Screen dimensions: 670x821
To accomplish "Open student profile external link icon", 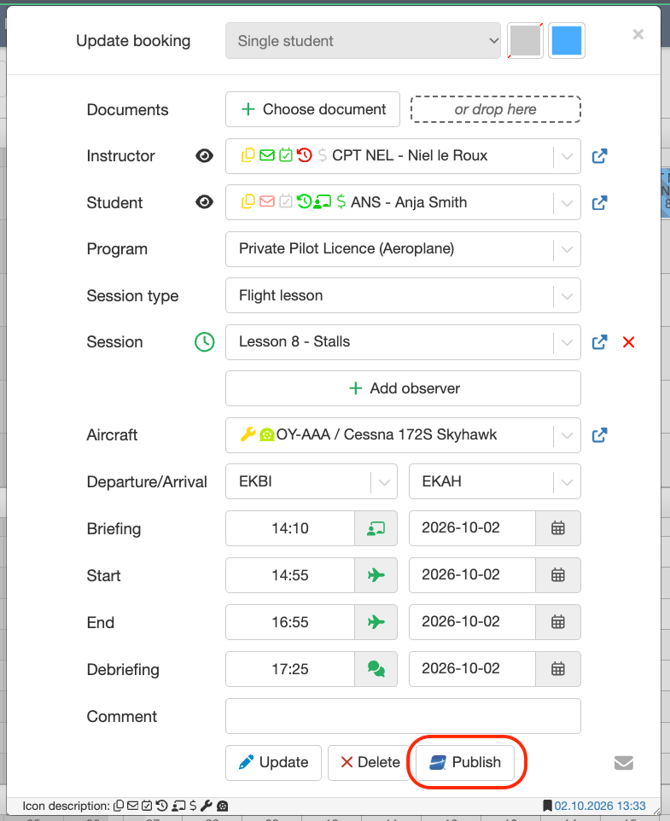I will [x=599, y=203].
